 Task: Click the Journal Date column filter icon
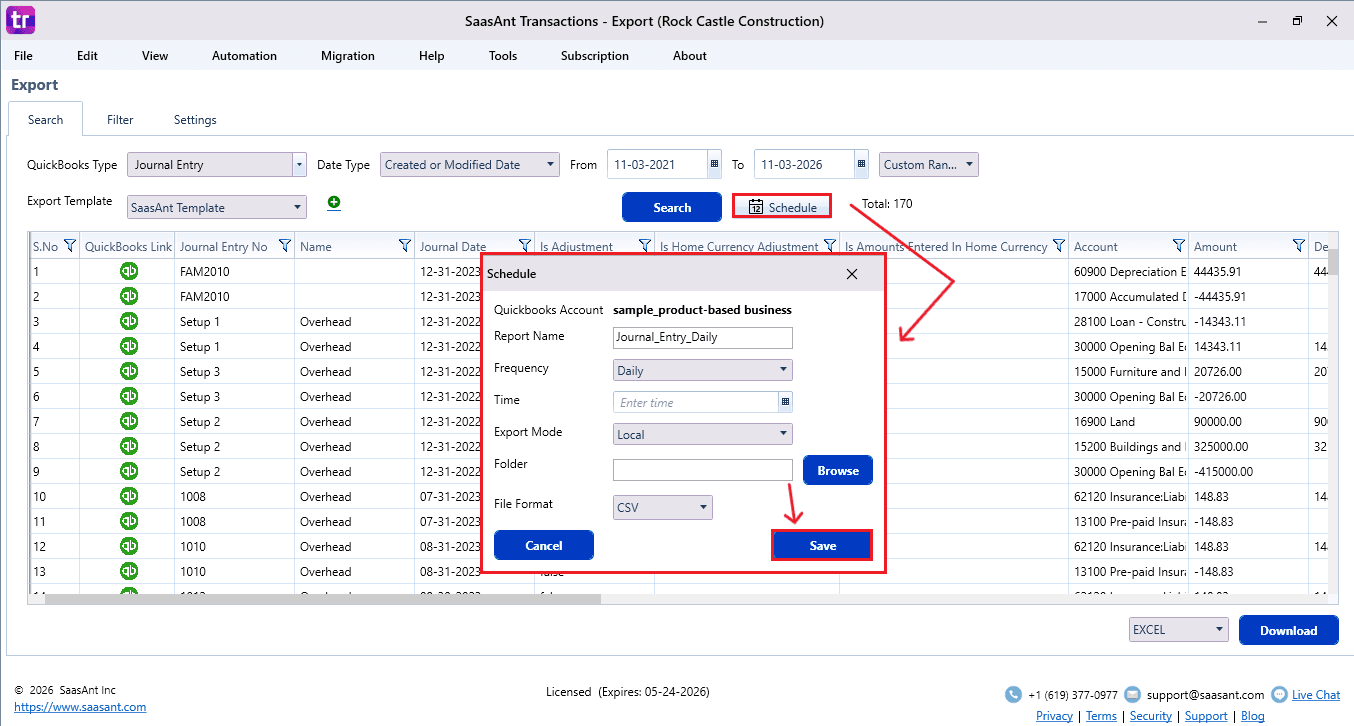coord(524,246)
